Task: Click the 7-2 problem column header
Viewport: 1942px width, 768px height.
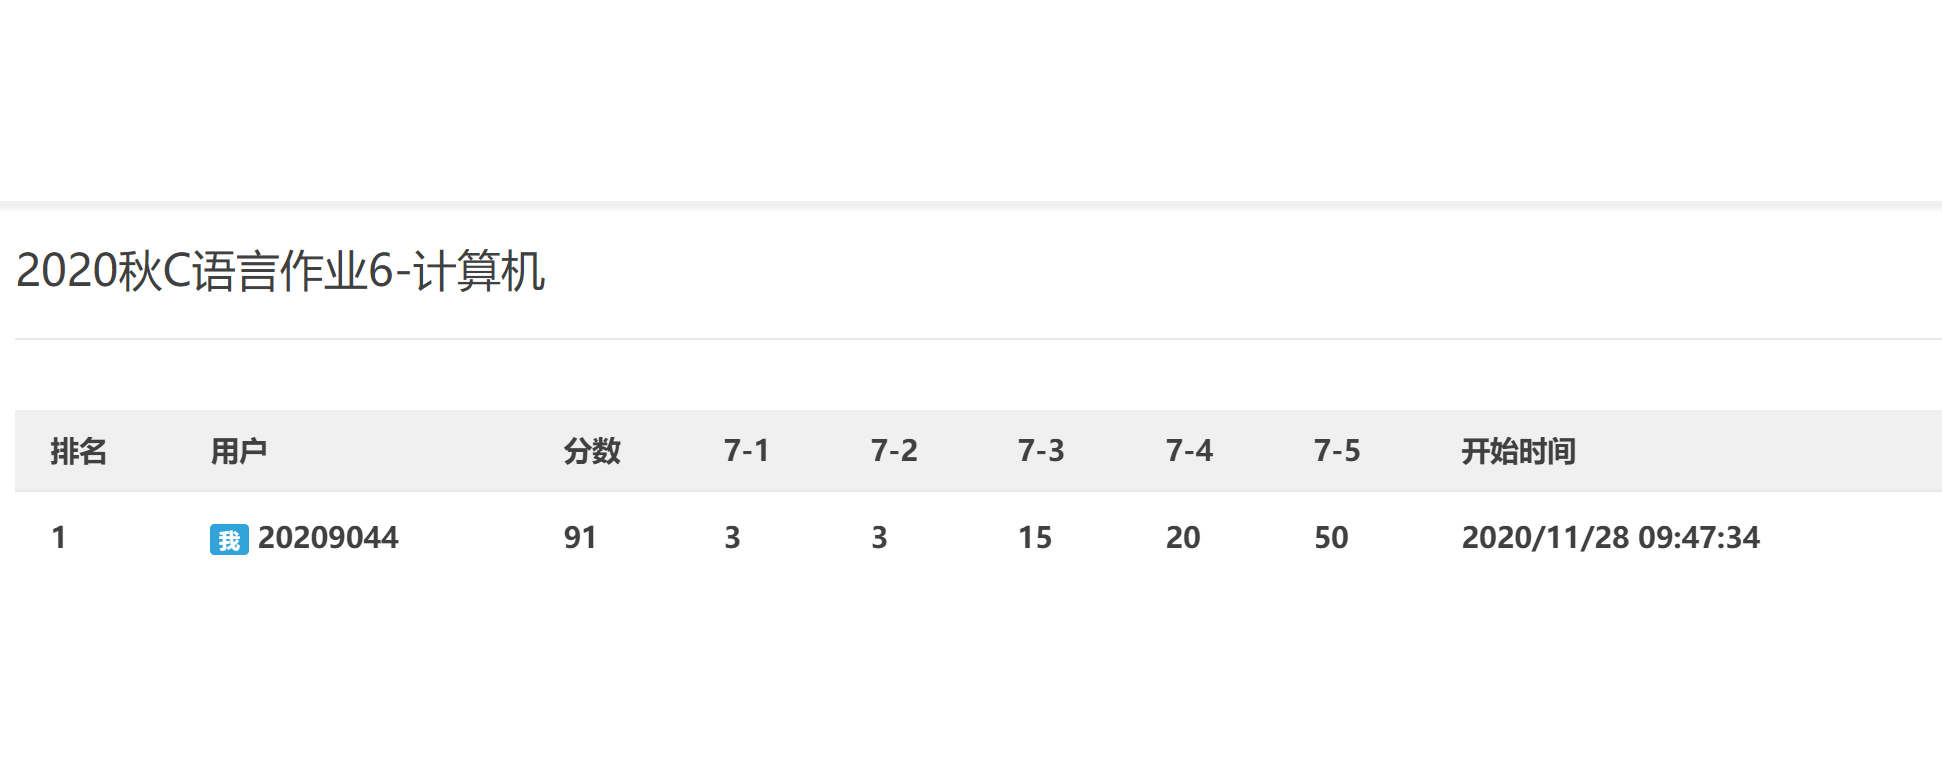Action: coord(894,451)
